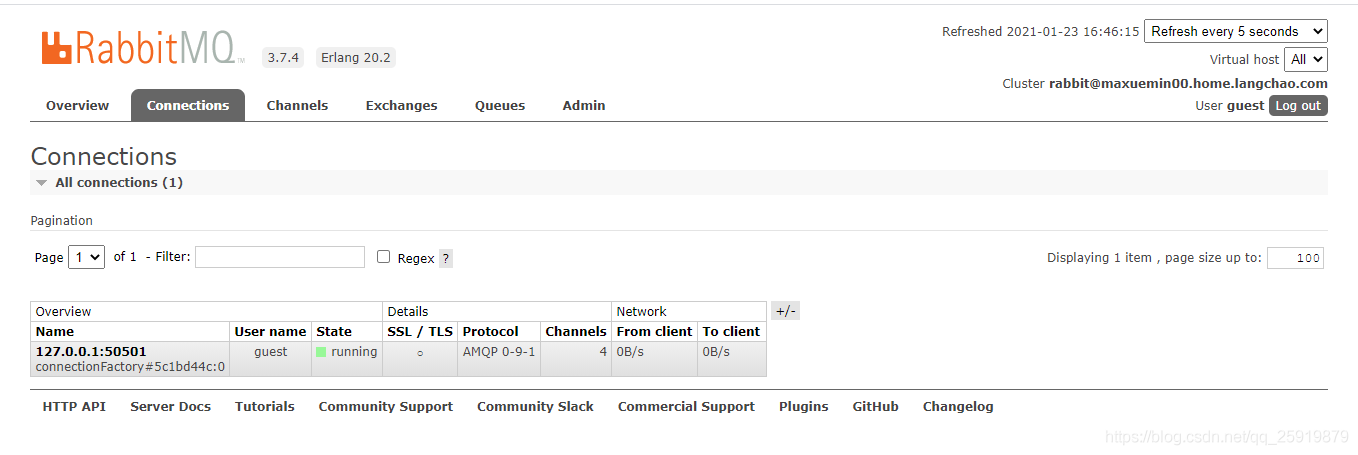Switch to the Overview tab
The image size is (1358, 455).
(x=77, y=105)
